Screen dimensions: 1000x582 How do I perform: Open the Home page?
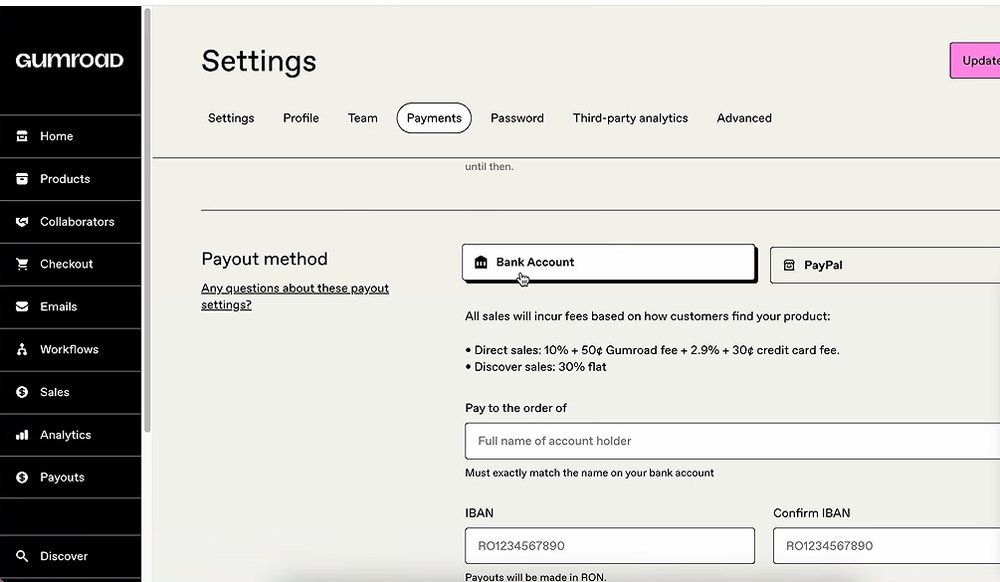[70, 136]
